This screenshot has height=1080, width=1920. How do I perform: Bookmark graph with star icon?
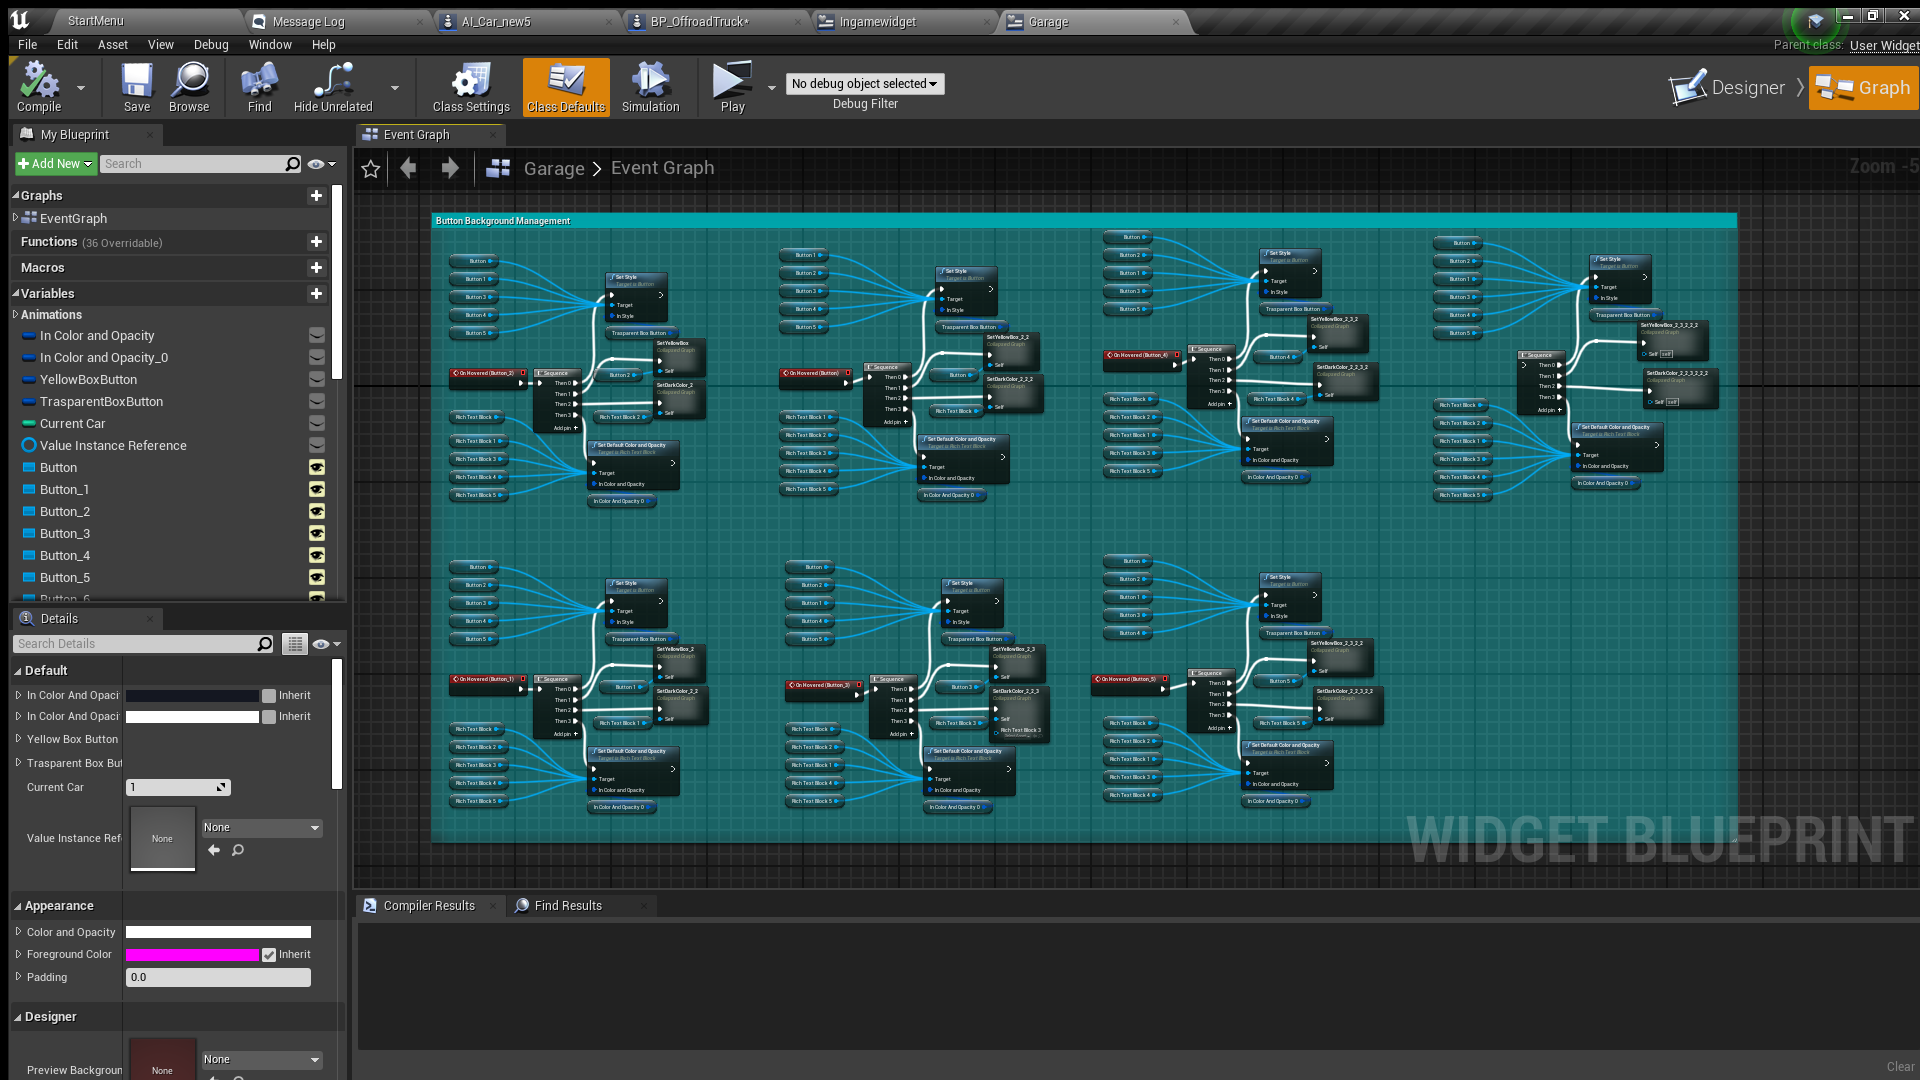pos(371,169)
